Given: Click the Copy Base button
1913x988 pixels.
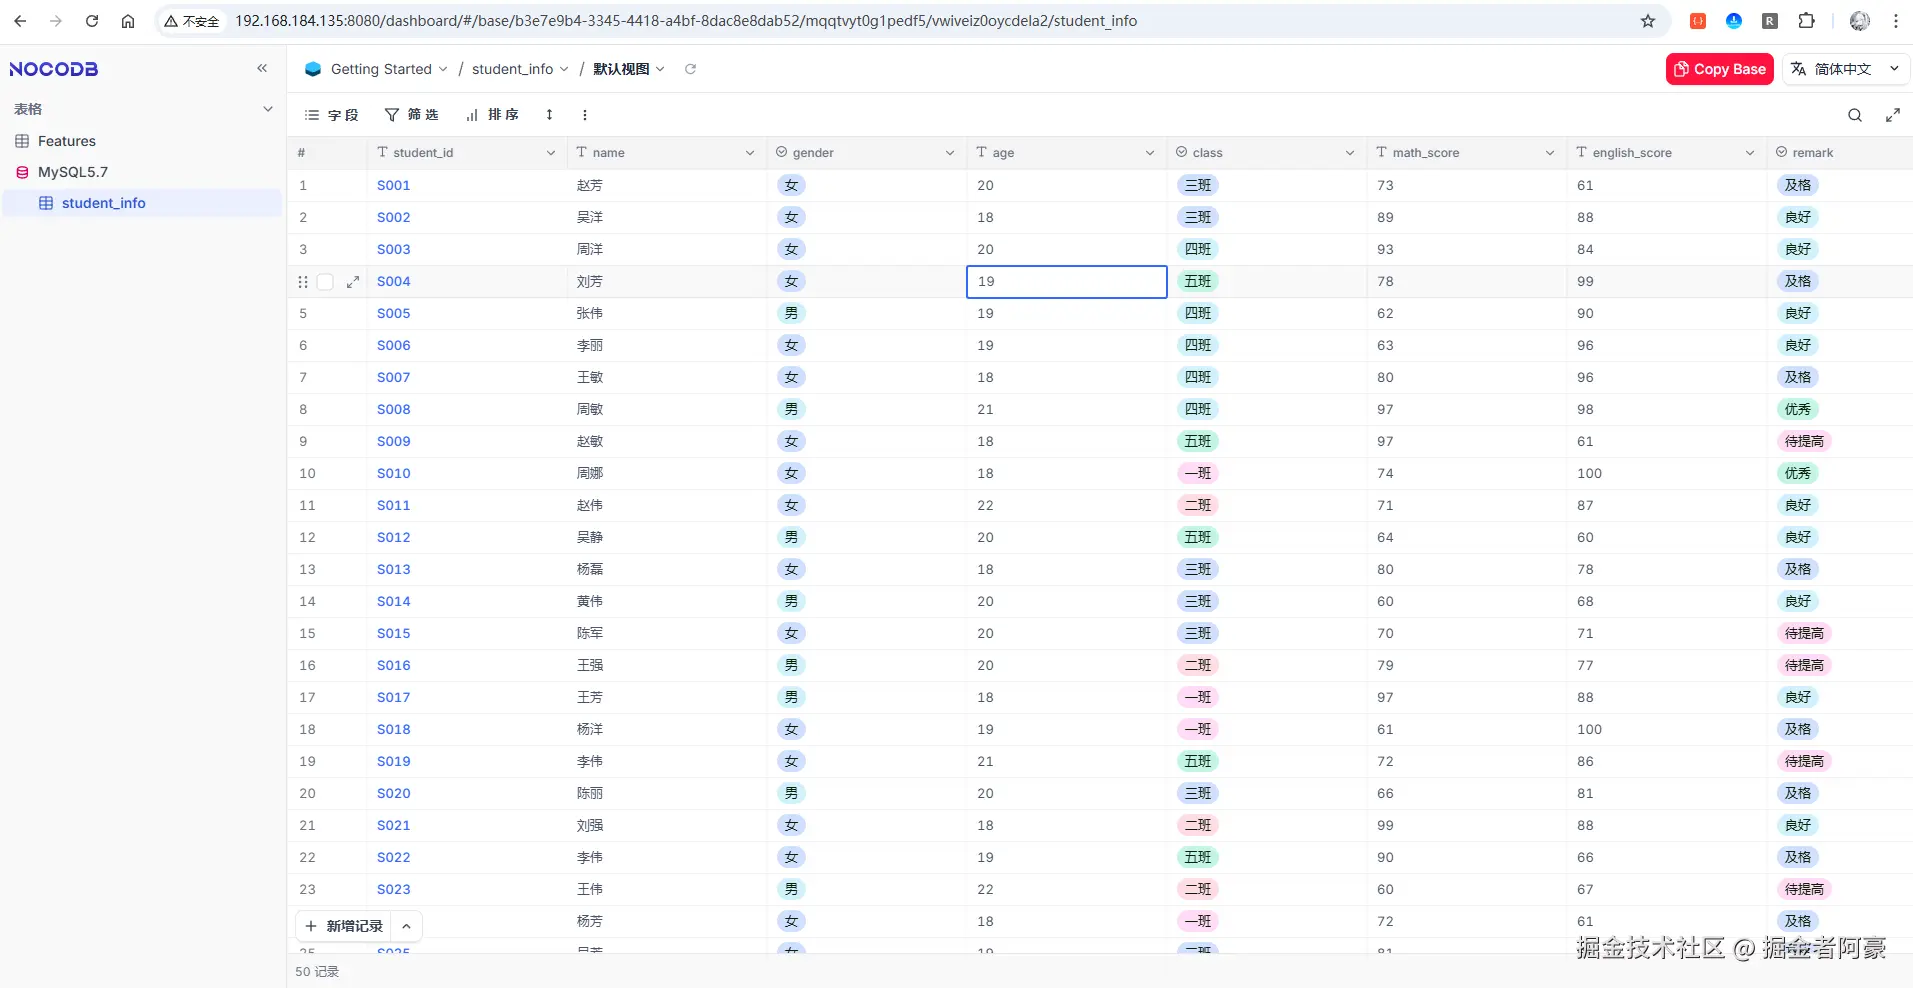Looking at the screenshot, I should tap(1720, 69).
